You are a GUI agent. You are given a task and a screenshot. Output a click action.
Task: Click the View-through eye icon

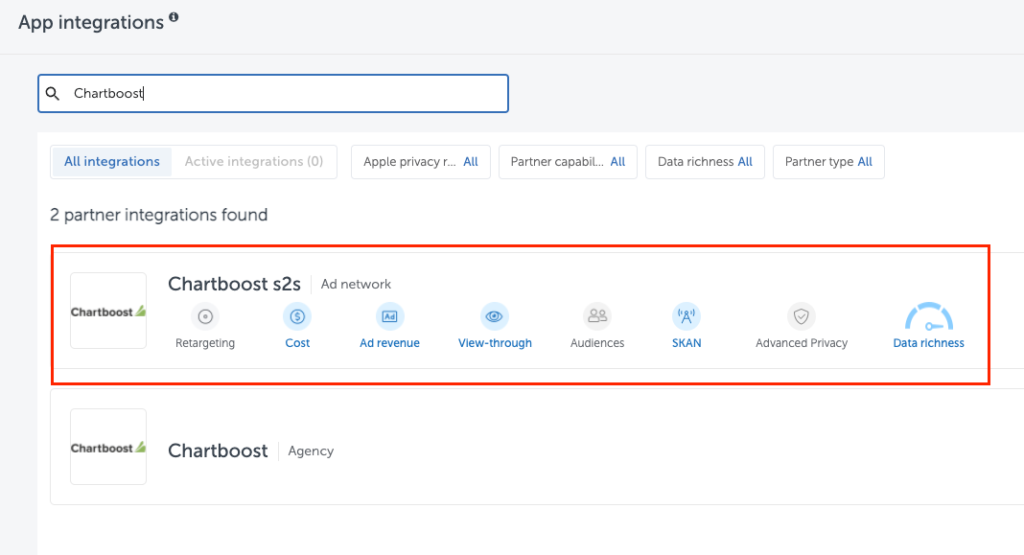tap(494, 317)
